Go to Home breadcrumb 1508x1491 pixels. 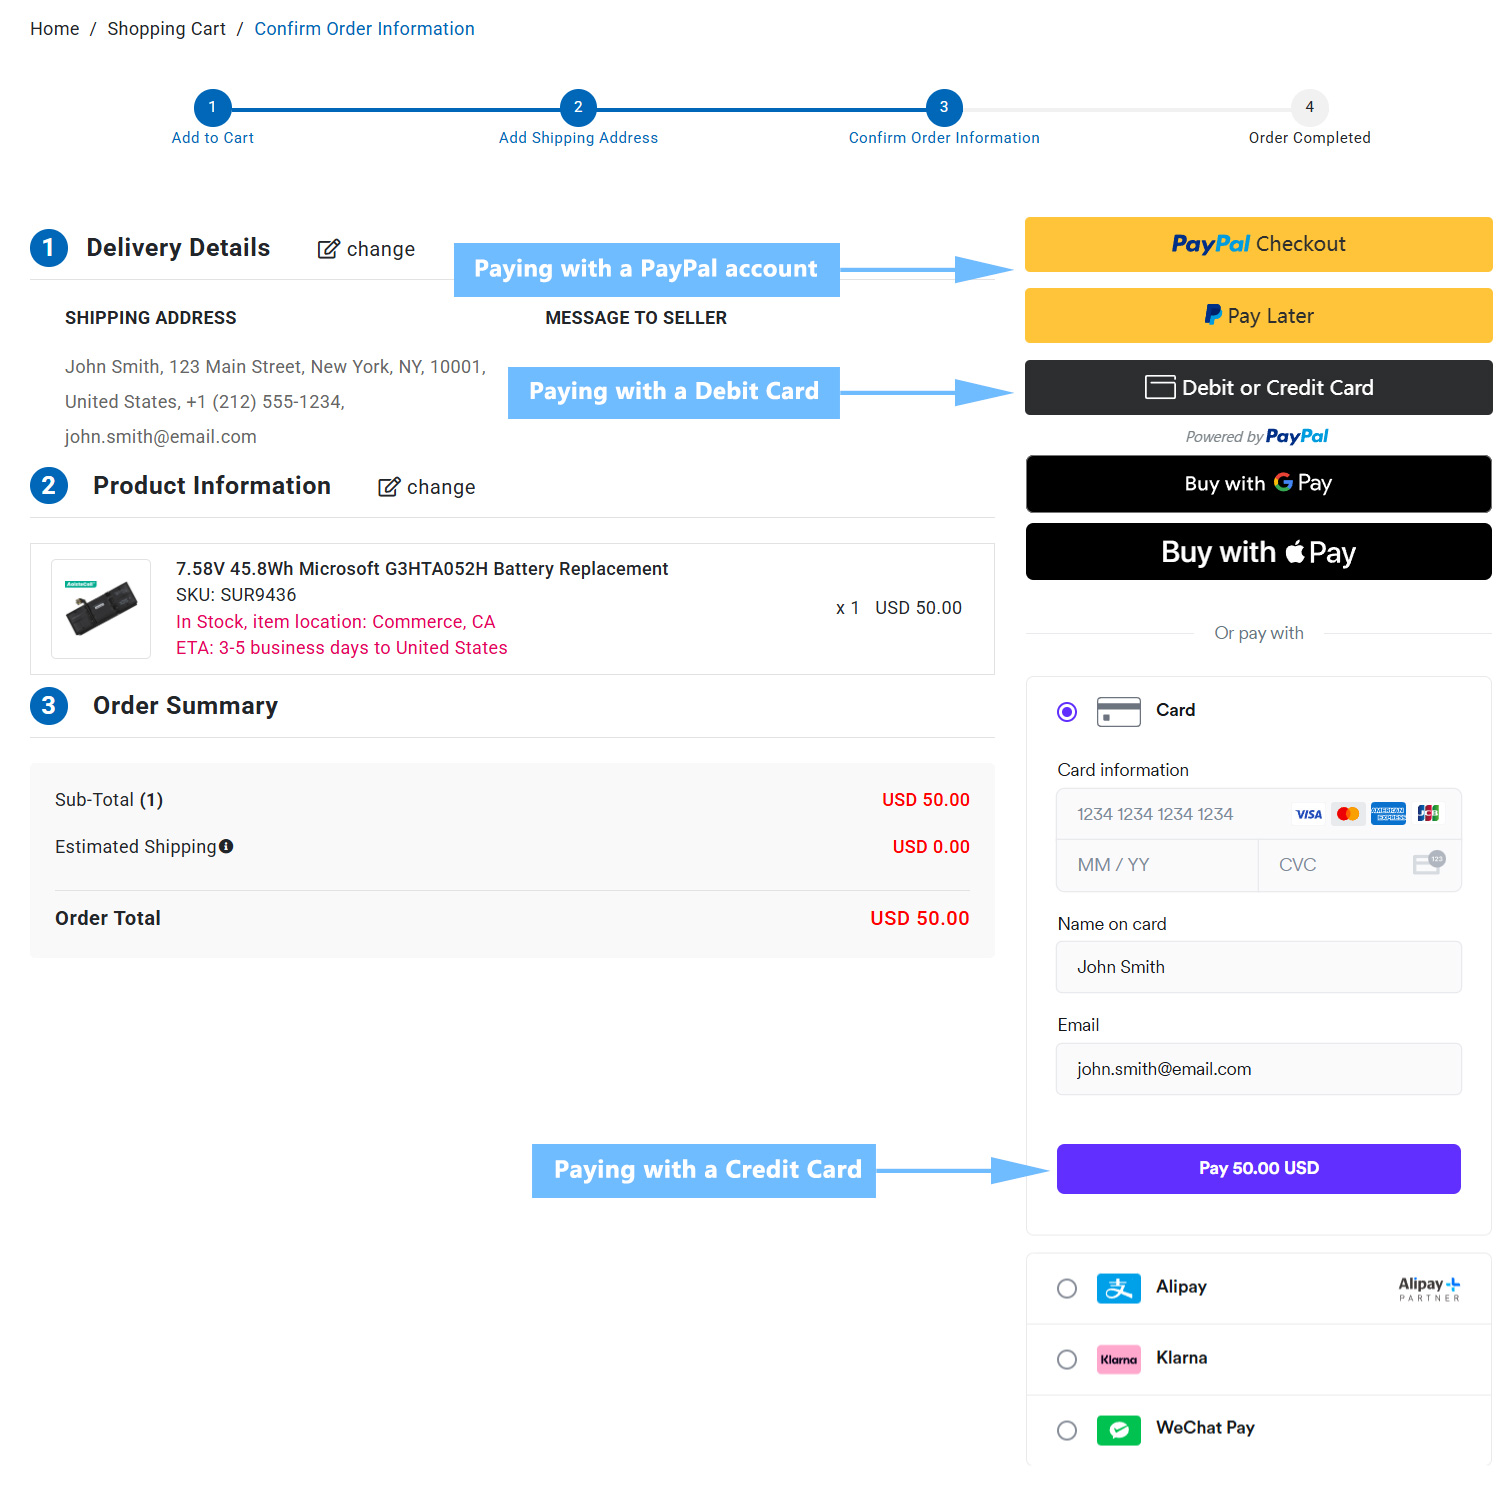(x=55, y=29)
